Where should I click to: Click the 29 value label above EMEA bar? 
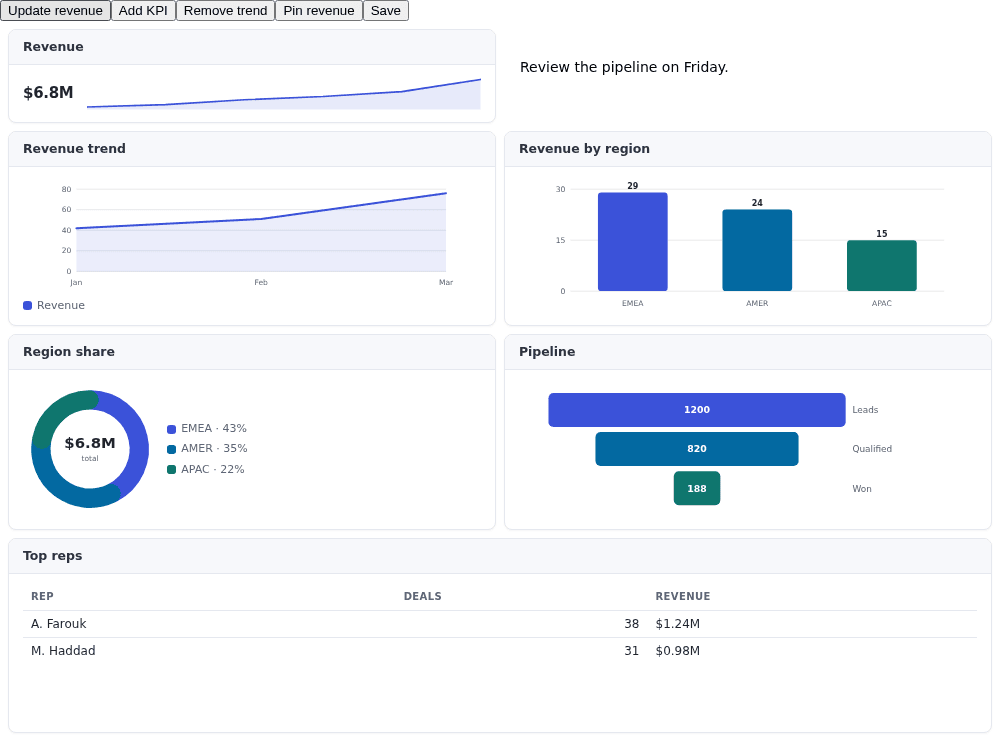(x=633, y=186)
